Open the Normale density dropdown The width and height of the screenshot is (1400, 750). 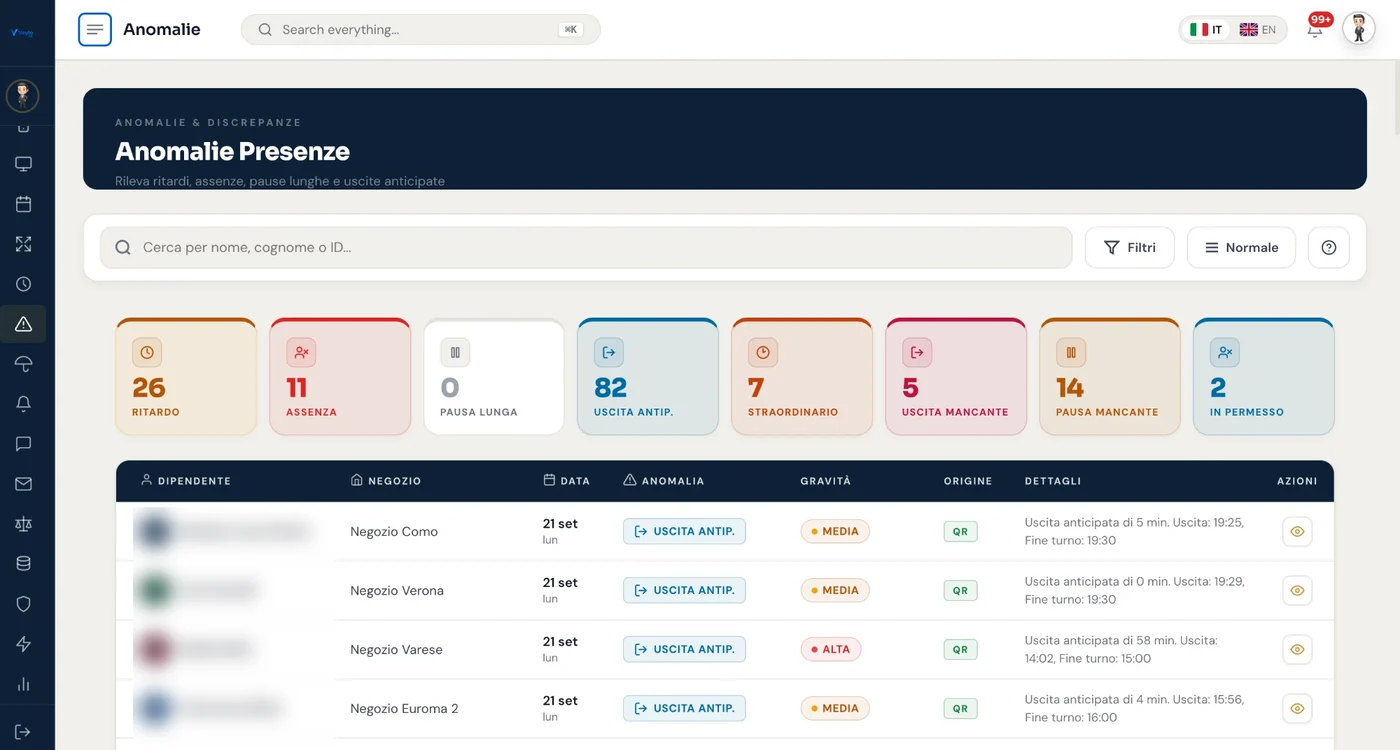pos(1241,248)
